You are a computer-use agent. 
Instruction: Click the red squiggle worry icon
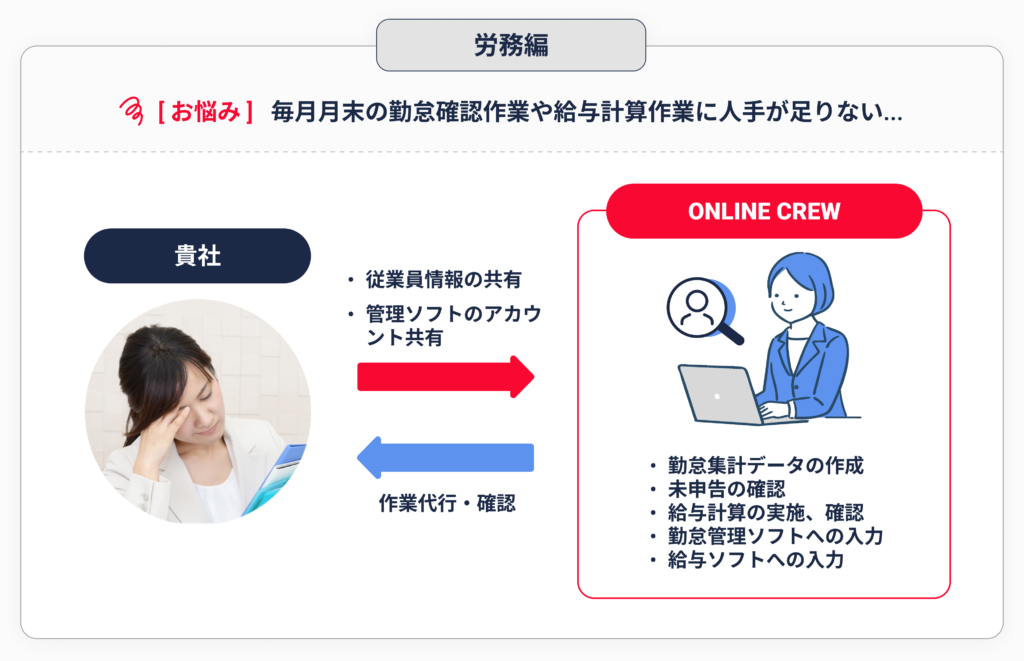pos(131,110)
